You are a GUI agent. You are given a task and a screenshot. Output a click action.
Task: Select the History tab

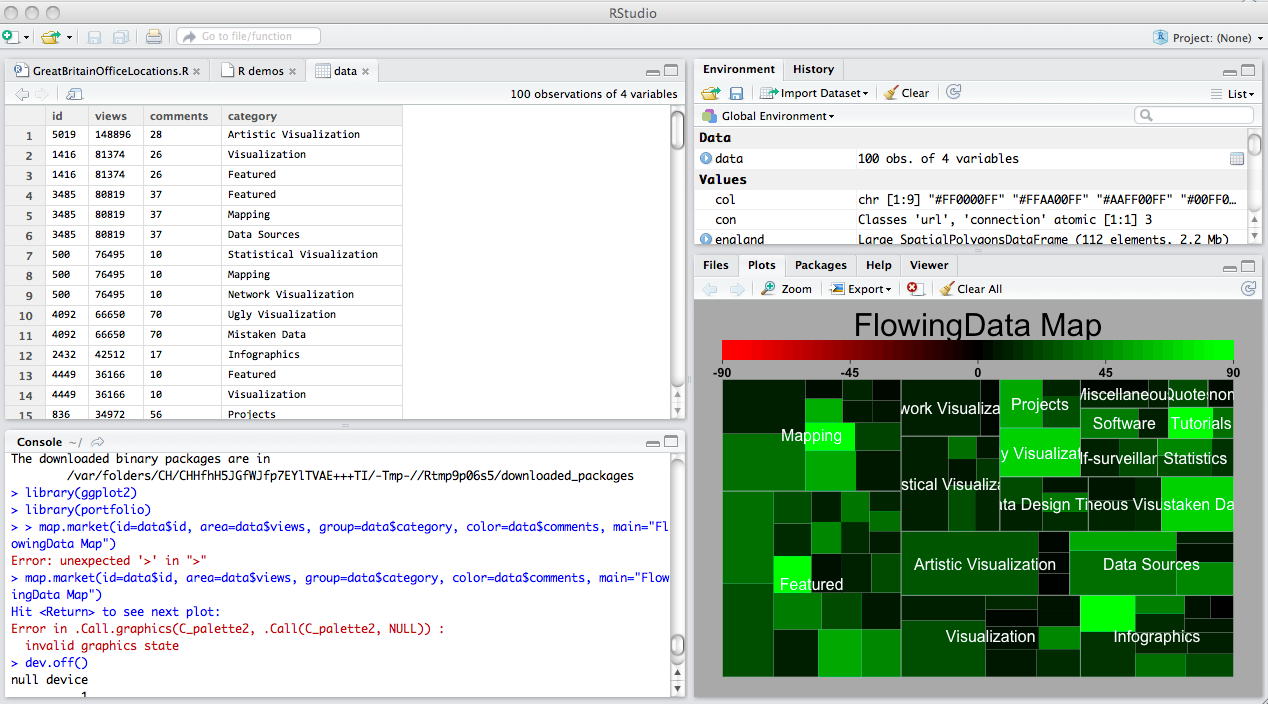coord(813,69)
